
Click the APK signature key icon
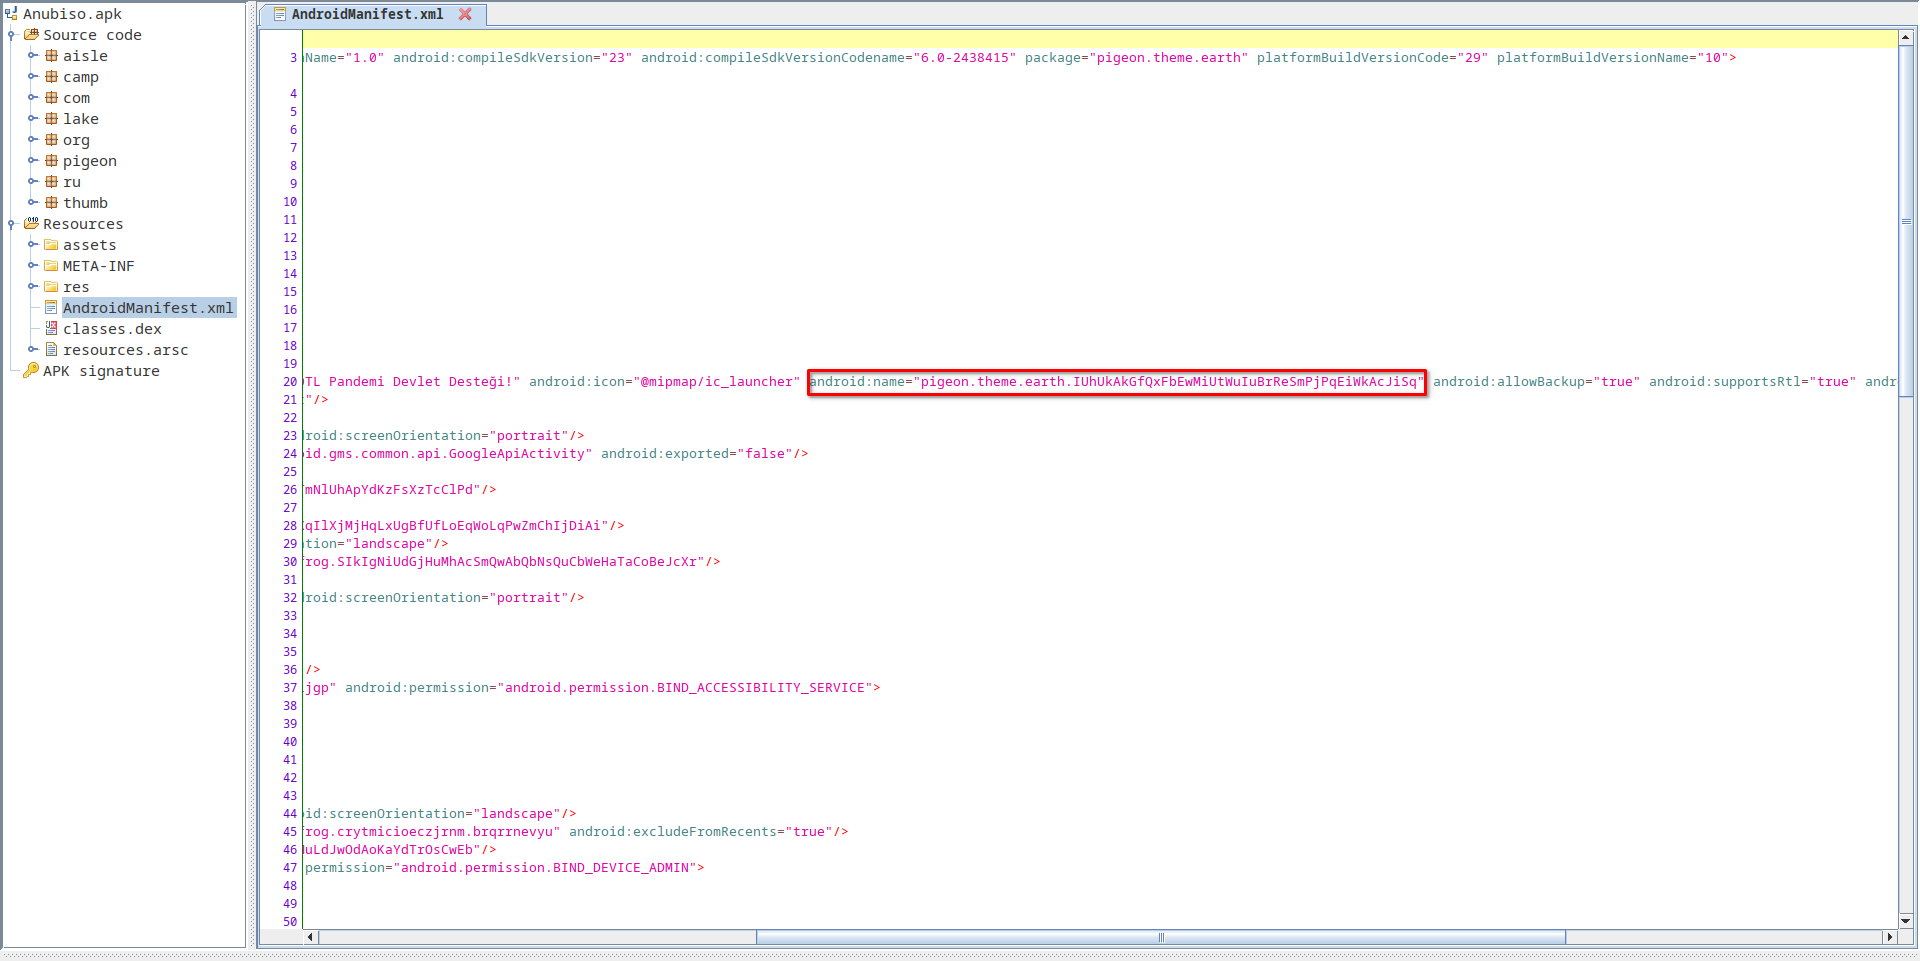[31, 371]
